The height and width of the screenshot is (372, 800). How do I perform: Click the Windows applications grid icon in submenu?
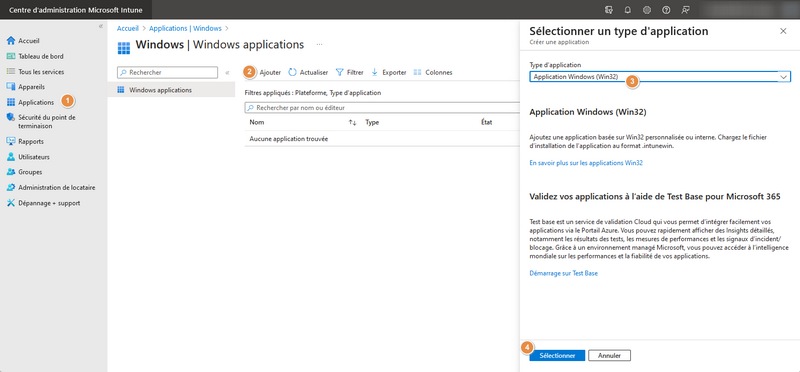[x=121, y=90]
